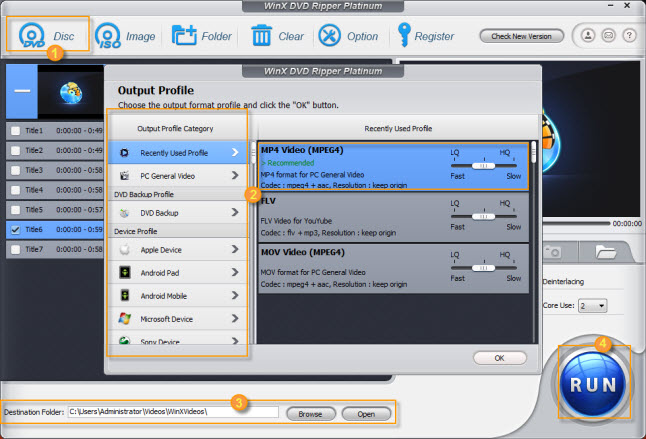
Task: Expand DVD Backup chevron
Action: (235, 212)
